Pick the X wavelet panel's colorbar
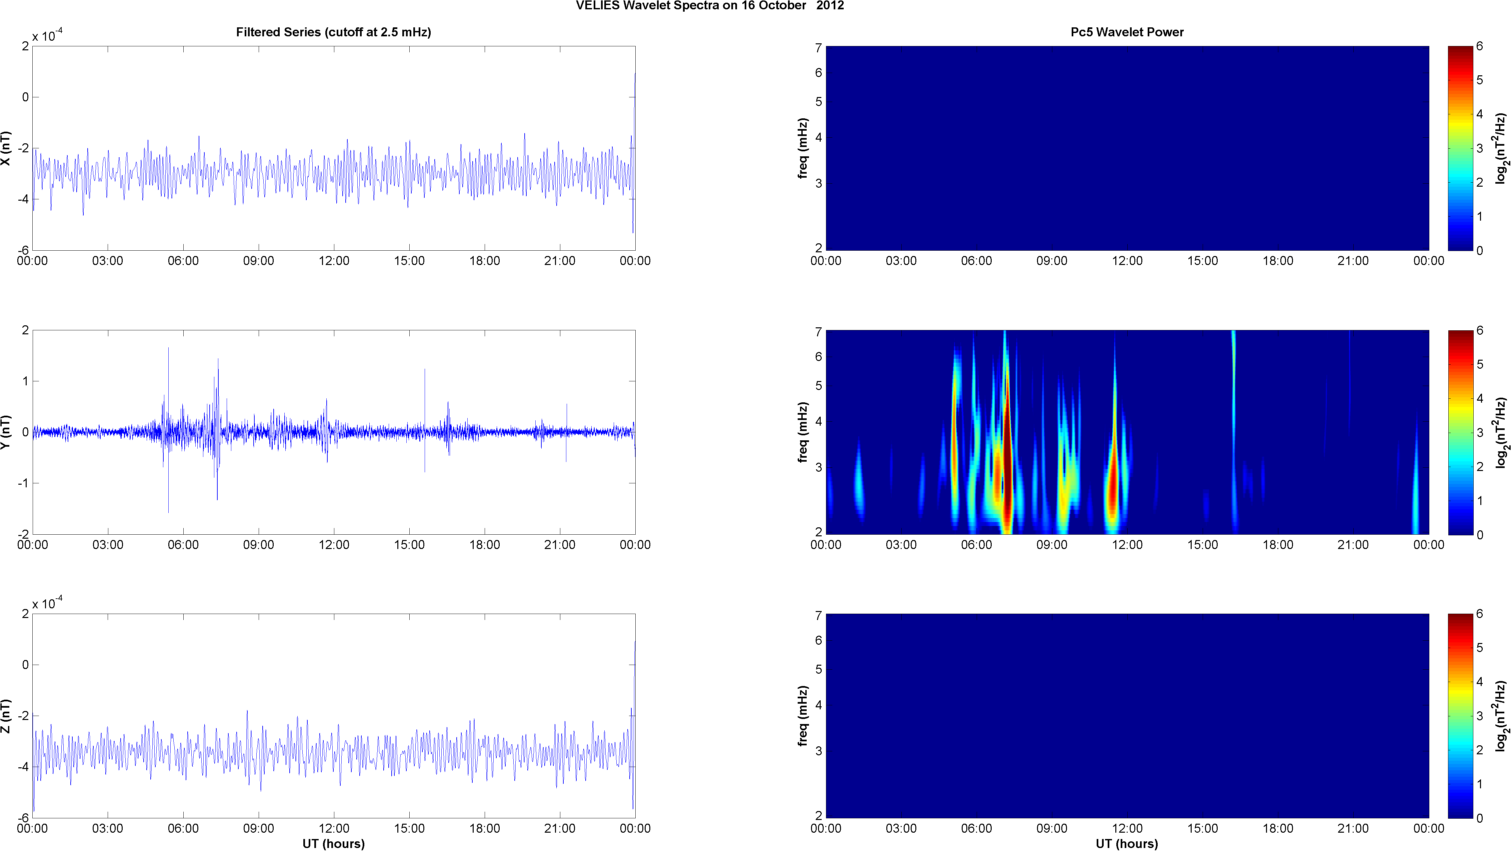 (x=1460, y=148)
